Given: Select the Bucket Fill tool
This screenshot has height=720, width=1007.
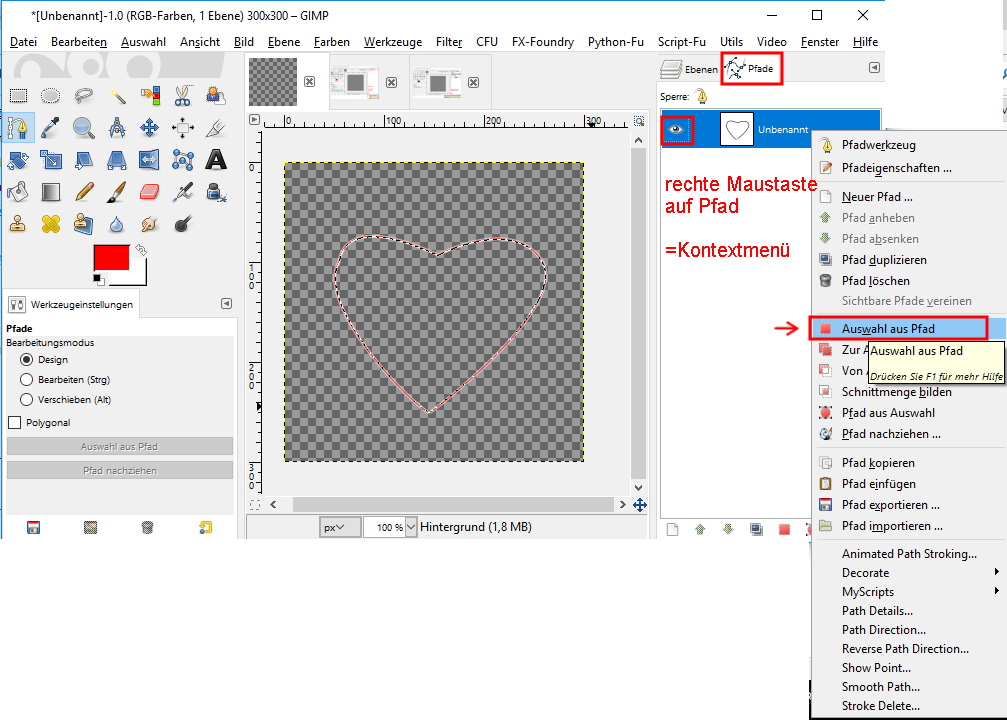Looking at the screenshot, I should 18,192.
